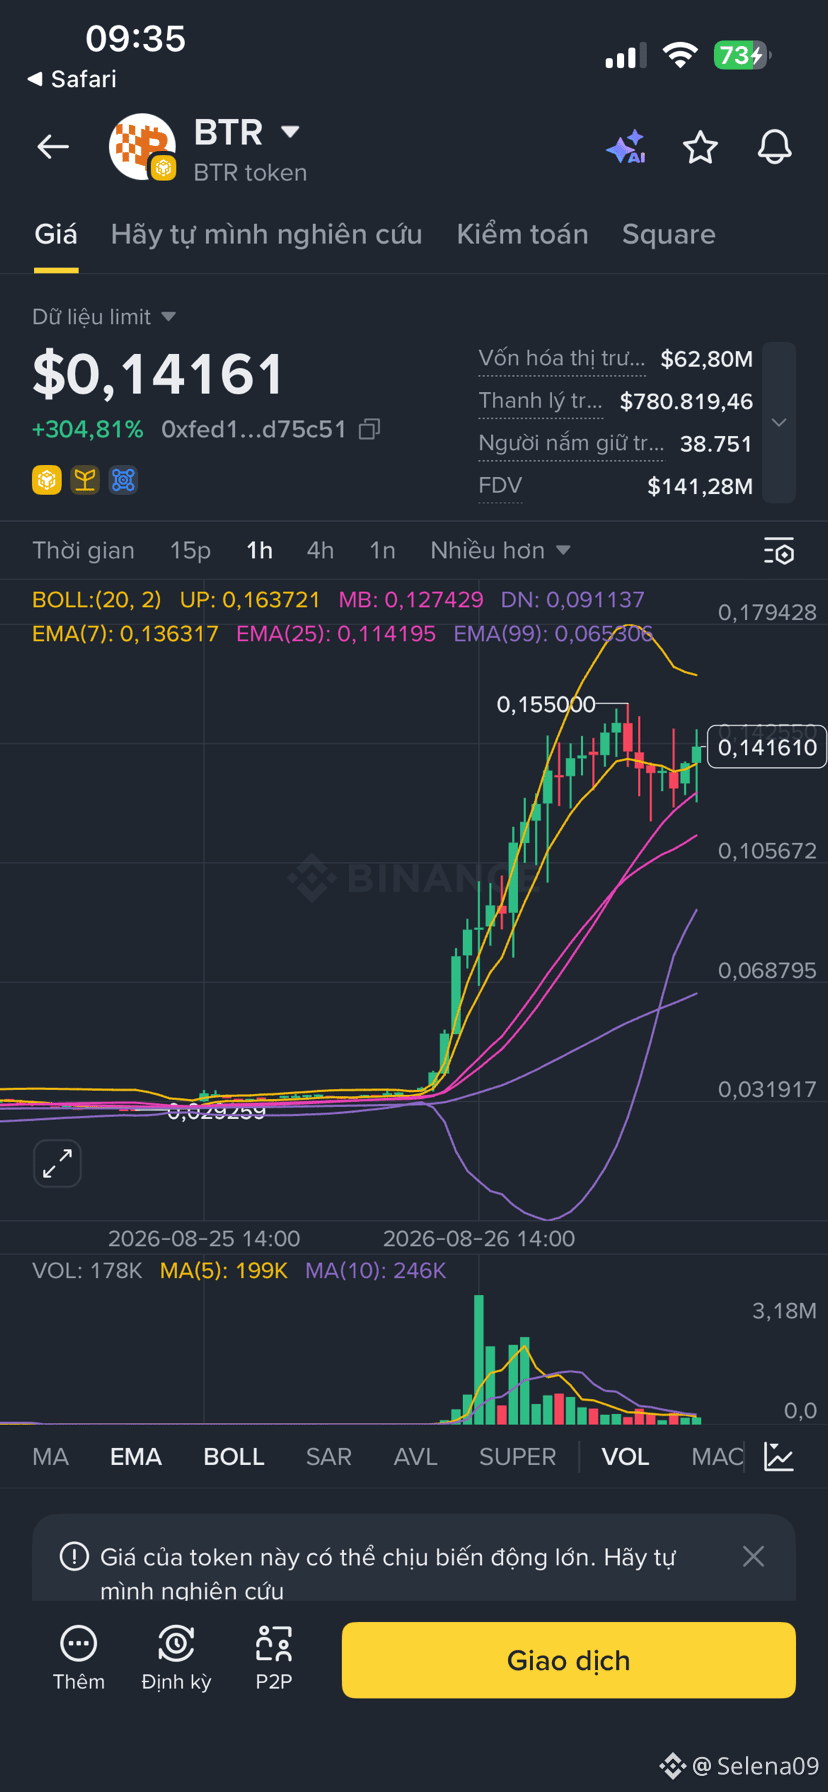Toggle SUPER indicator
This screenshot has width=828, height=1792.
point(517,1456)
